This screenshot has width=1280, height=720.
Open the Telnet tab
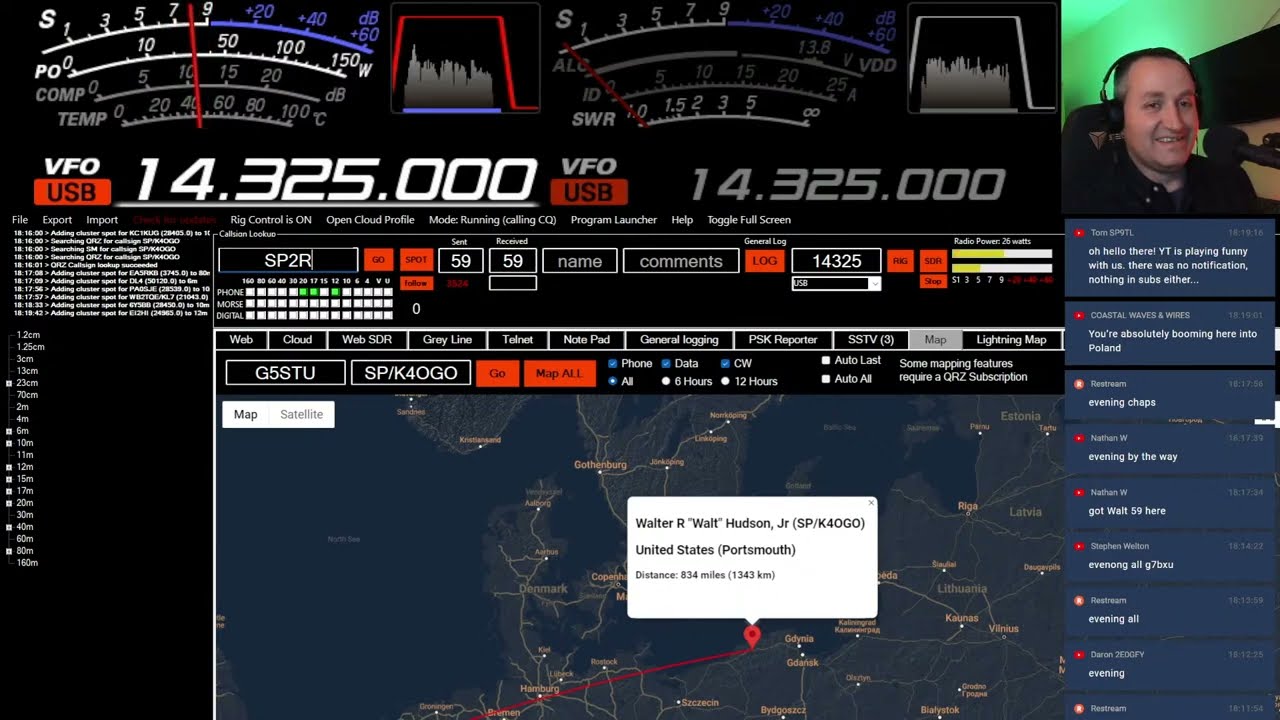[518, 340]
